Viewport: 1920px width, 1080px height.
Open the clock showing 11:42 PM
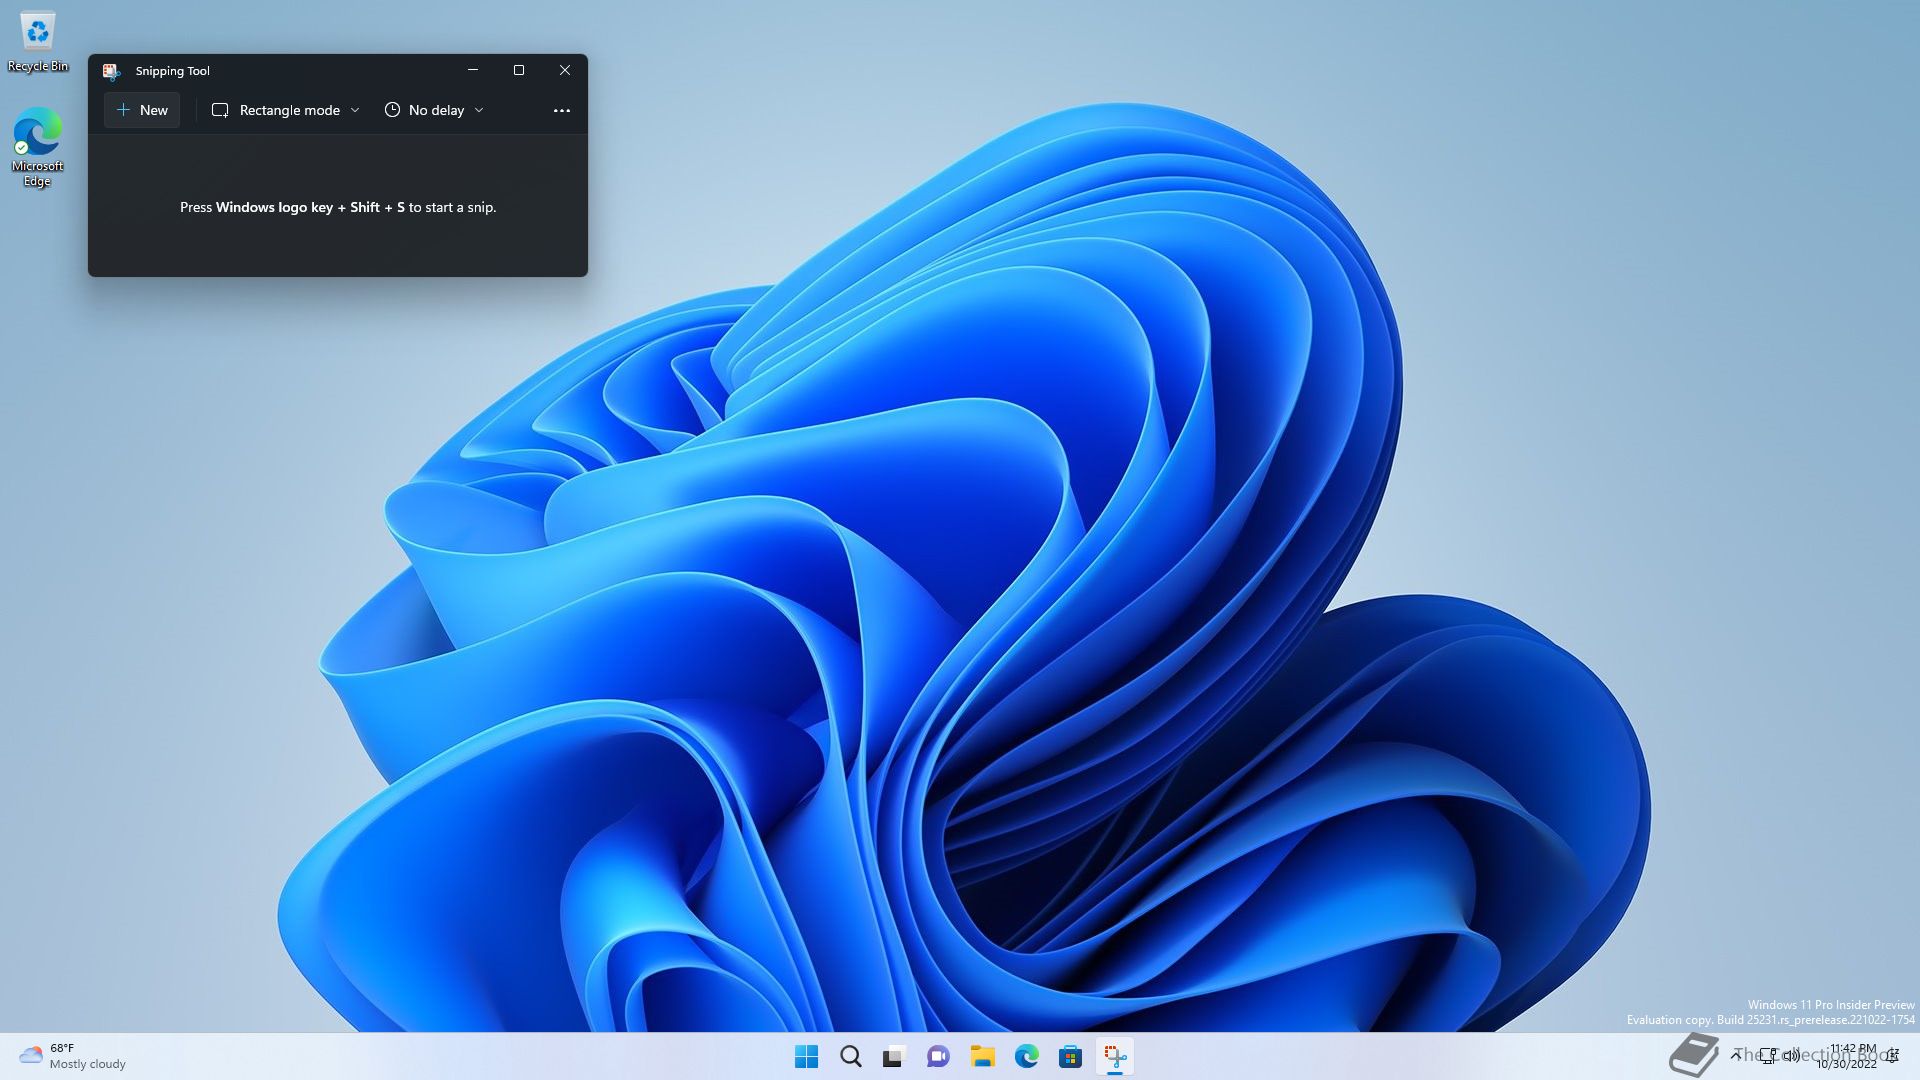1846,1056
